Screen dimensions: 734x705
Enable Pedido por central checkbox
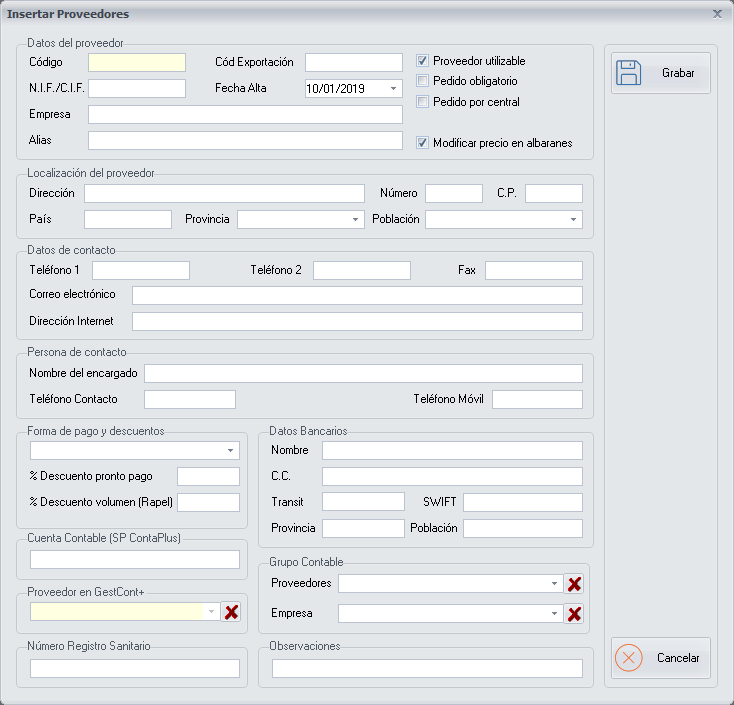(423, 102)
